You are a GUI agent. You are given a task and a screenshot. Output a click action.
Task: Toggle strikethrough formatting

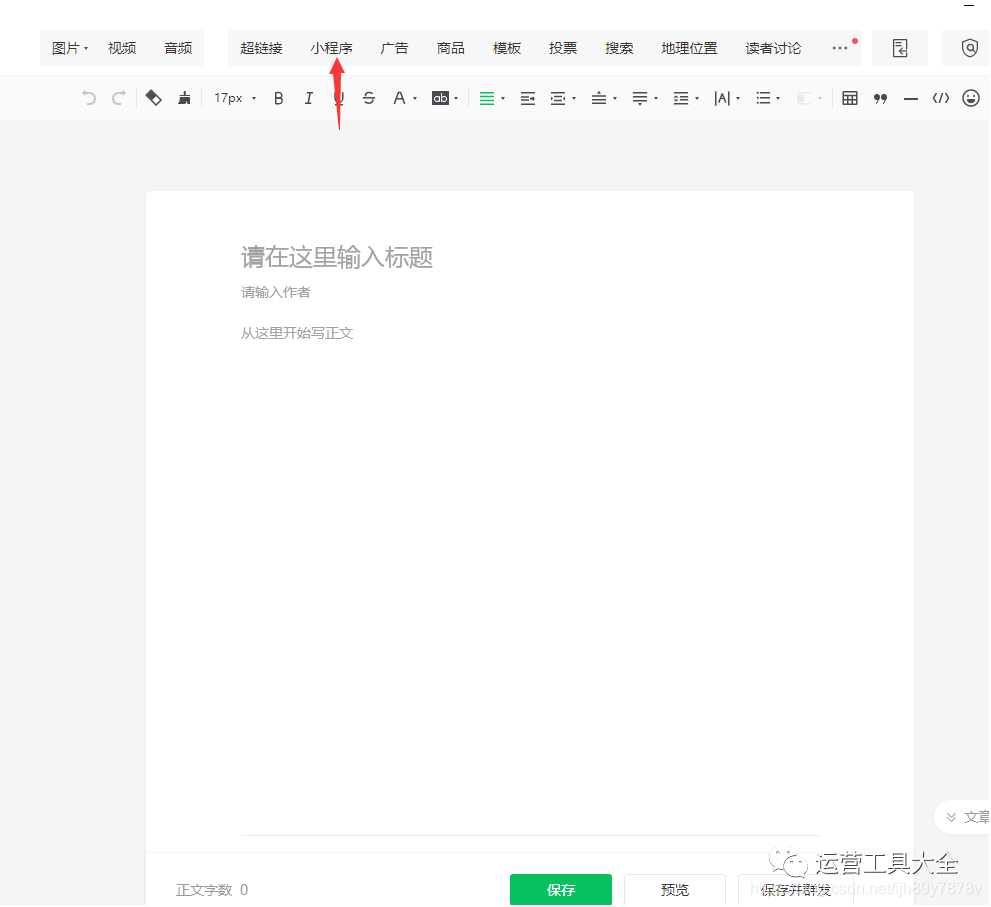pyautogui.click(x=369, y=97)
